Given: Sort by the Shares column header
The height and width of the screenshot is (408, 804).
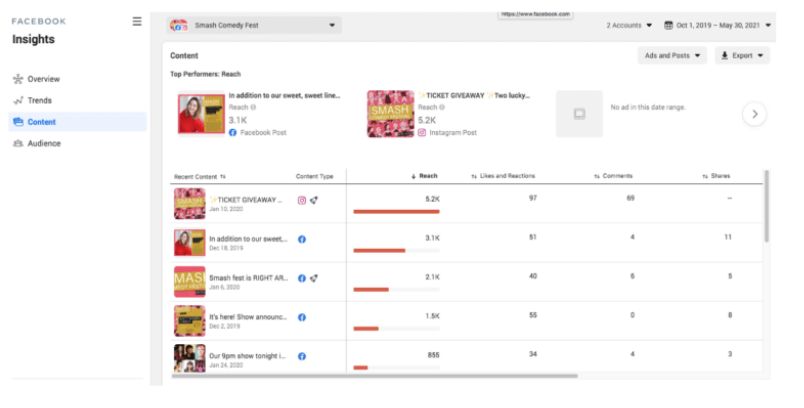Looking at the screenshot, I should 716,176.
